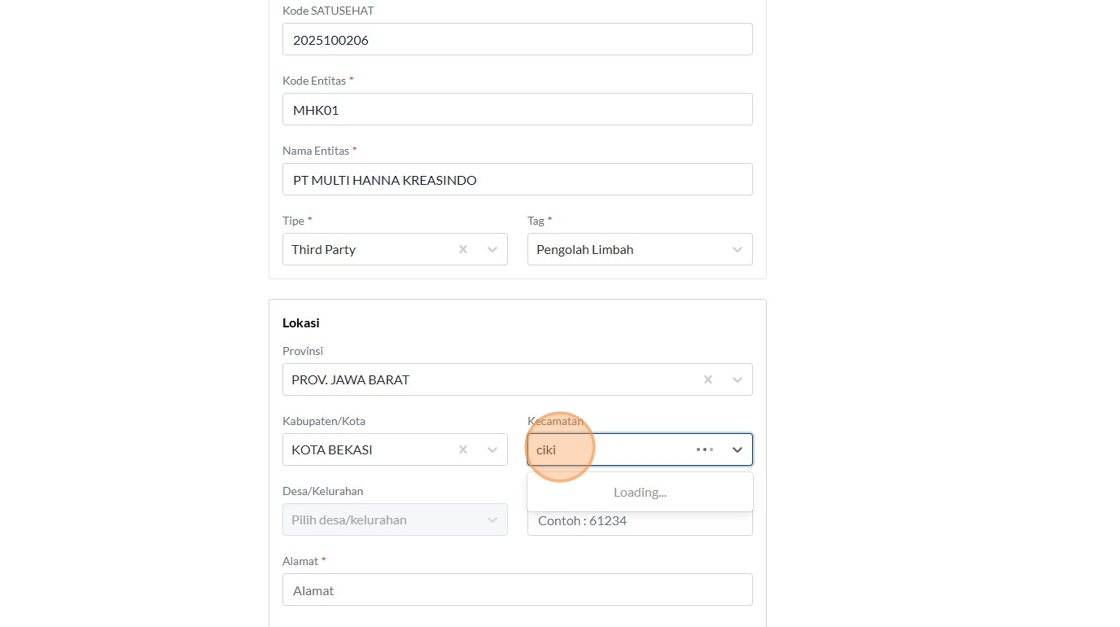Select the "Third Party" value text

[x=324, y=249]
